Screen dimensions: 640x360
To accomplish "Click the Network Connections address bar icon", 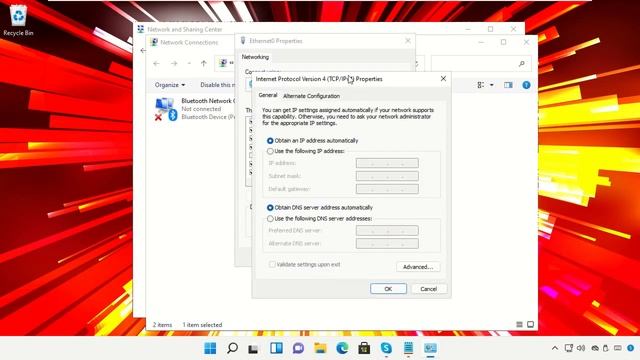I will point(223,63).
